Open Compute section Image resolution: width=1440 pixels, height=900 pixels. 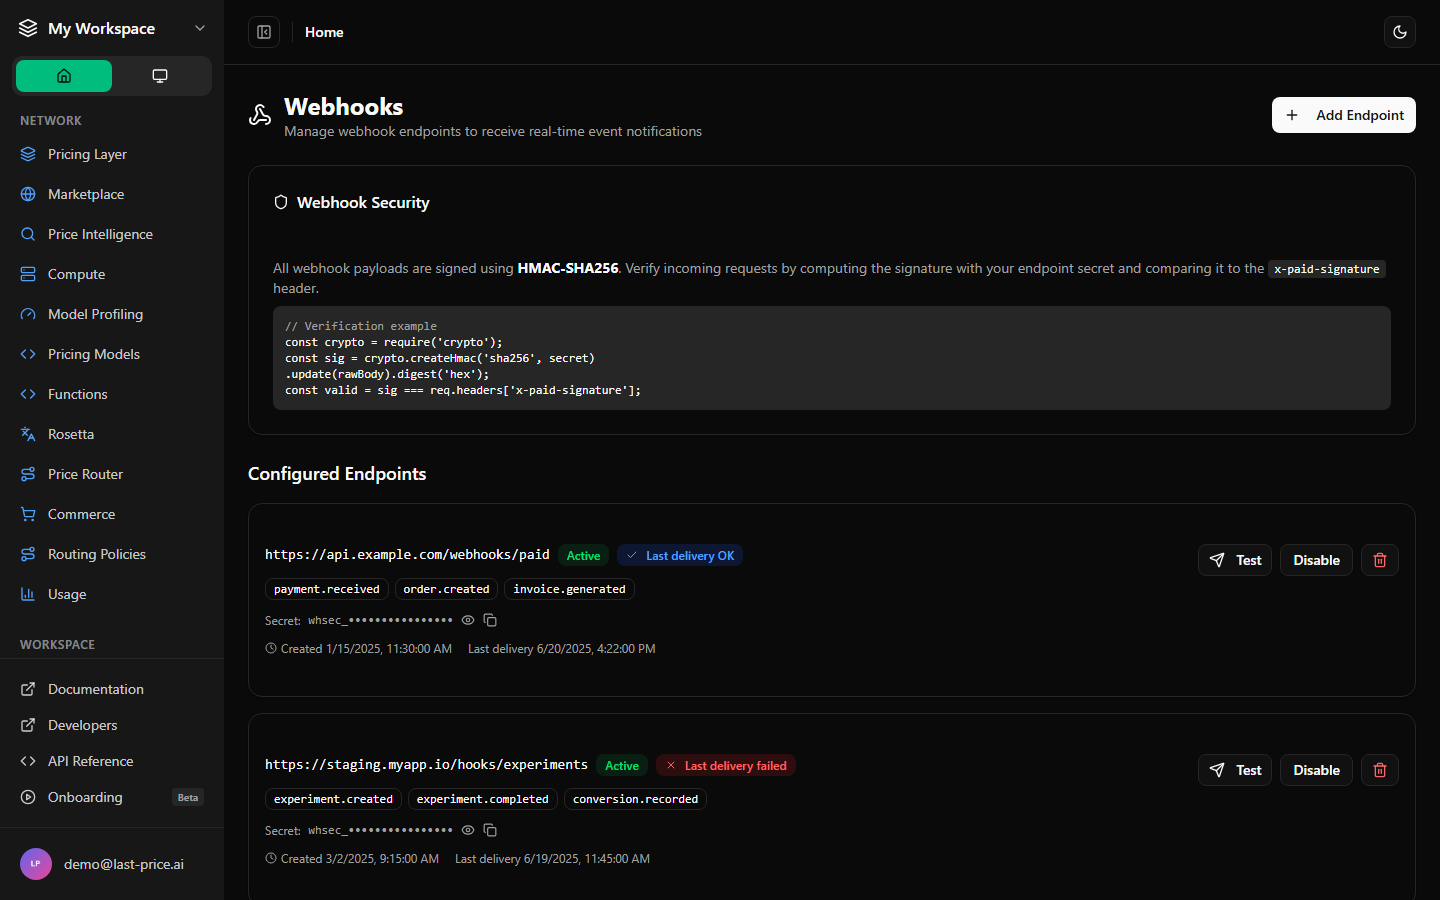coord(112,274)
